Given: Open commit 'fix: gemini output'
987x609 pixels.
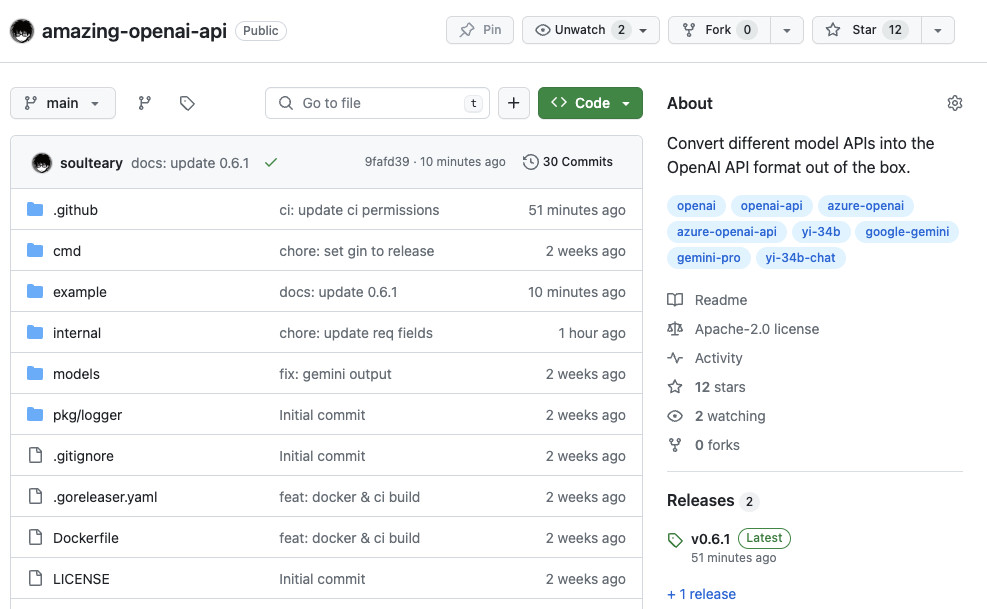Looking at the screenshot, I should pyautogui.click(x=336, y=373).
